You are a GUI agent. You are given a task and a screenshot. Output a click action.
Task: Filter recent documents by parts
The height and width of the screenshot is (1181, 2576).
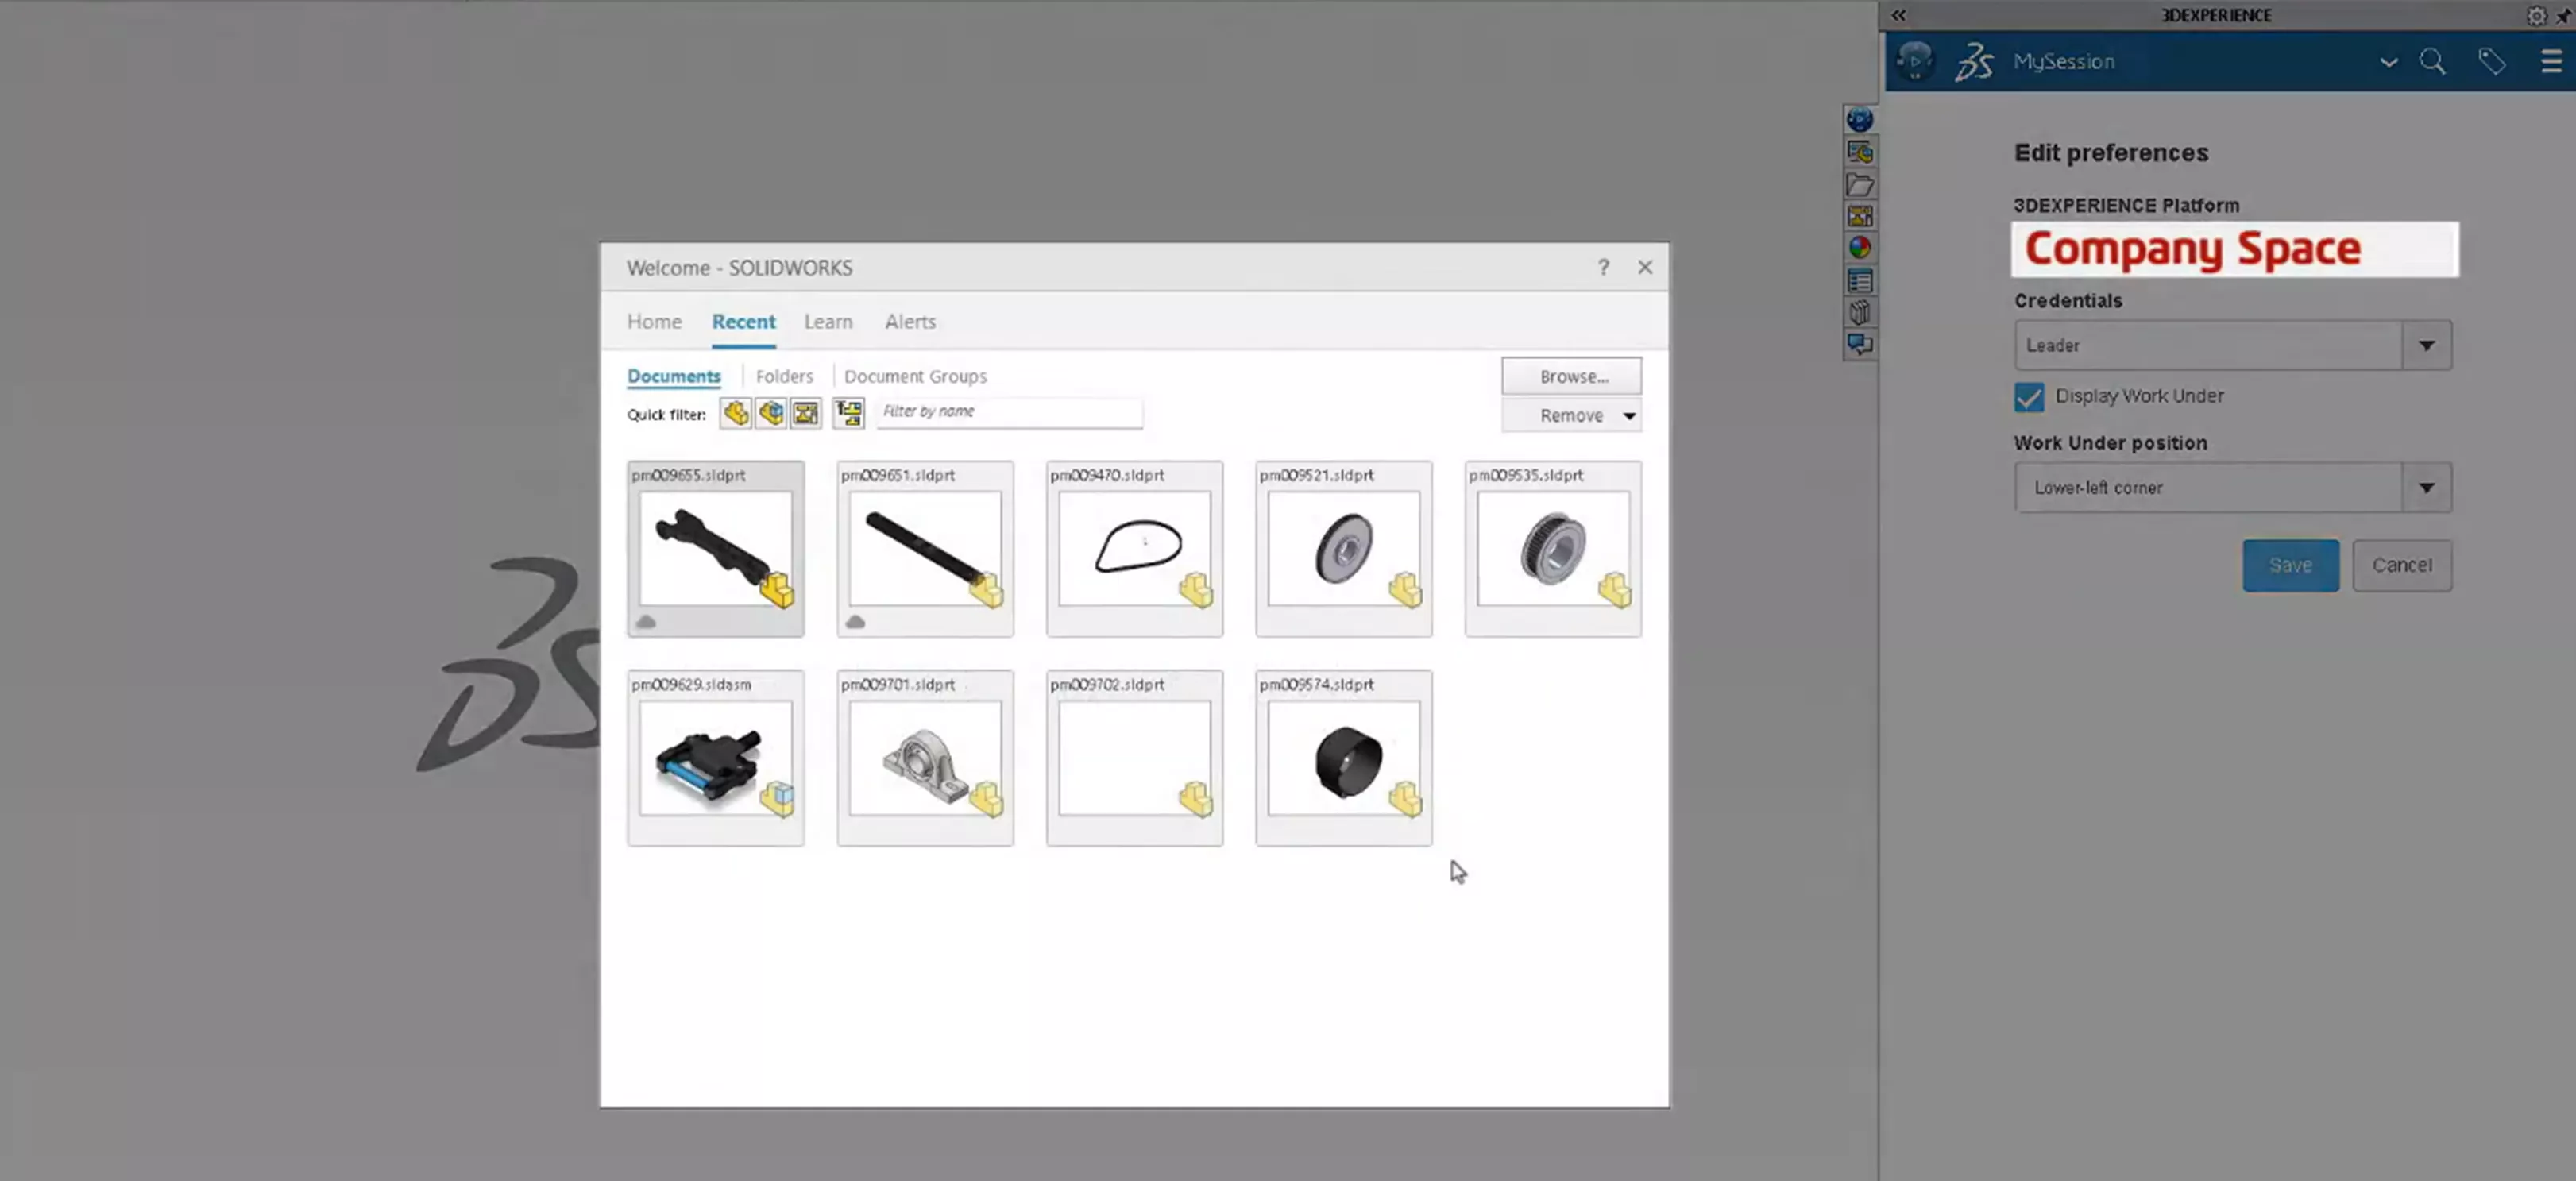coord(736,413)
